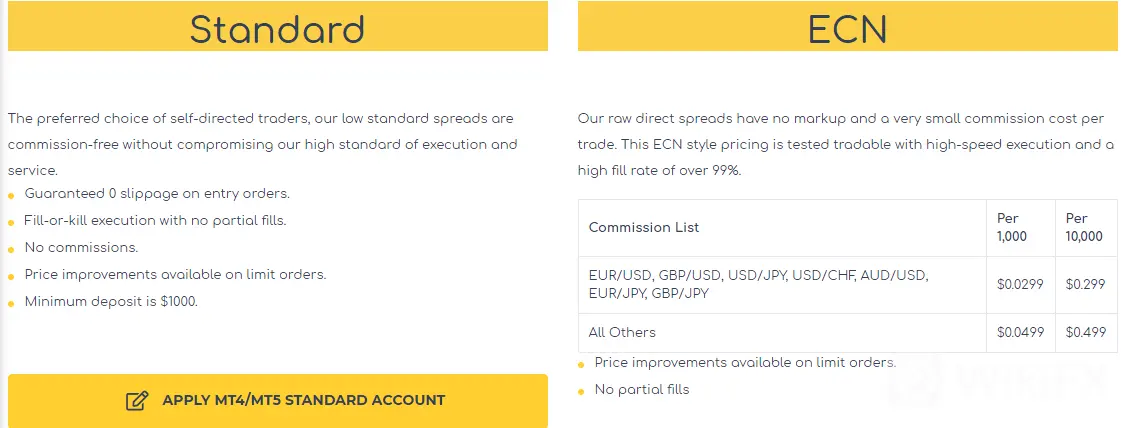This screenshot has height=428, width=1121.
Task: Click the Apply MT4/MT5 Standard Account button
Action: click(277, 400)
